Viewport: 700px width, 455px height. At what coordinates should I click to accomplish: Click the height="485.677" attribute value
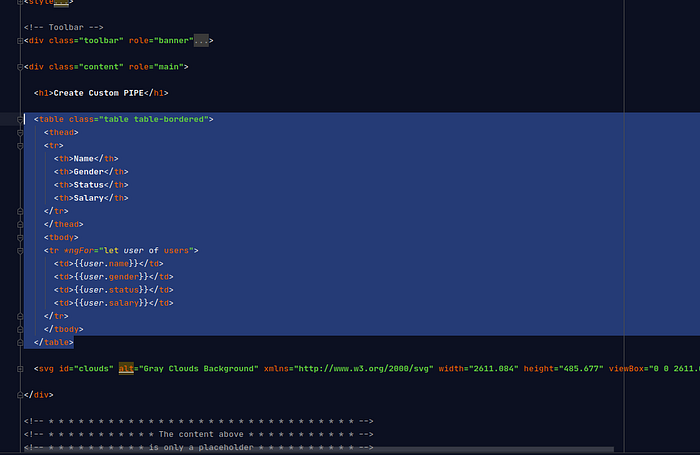579,369
